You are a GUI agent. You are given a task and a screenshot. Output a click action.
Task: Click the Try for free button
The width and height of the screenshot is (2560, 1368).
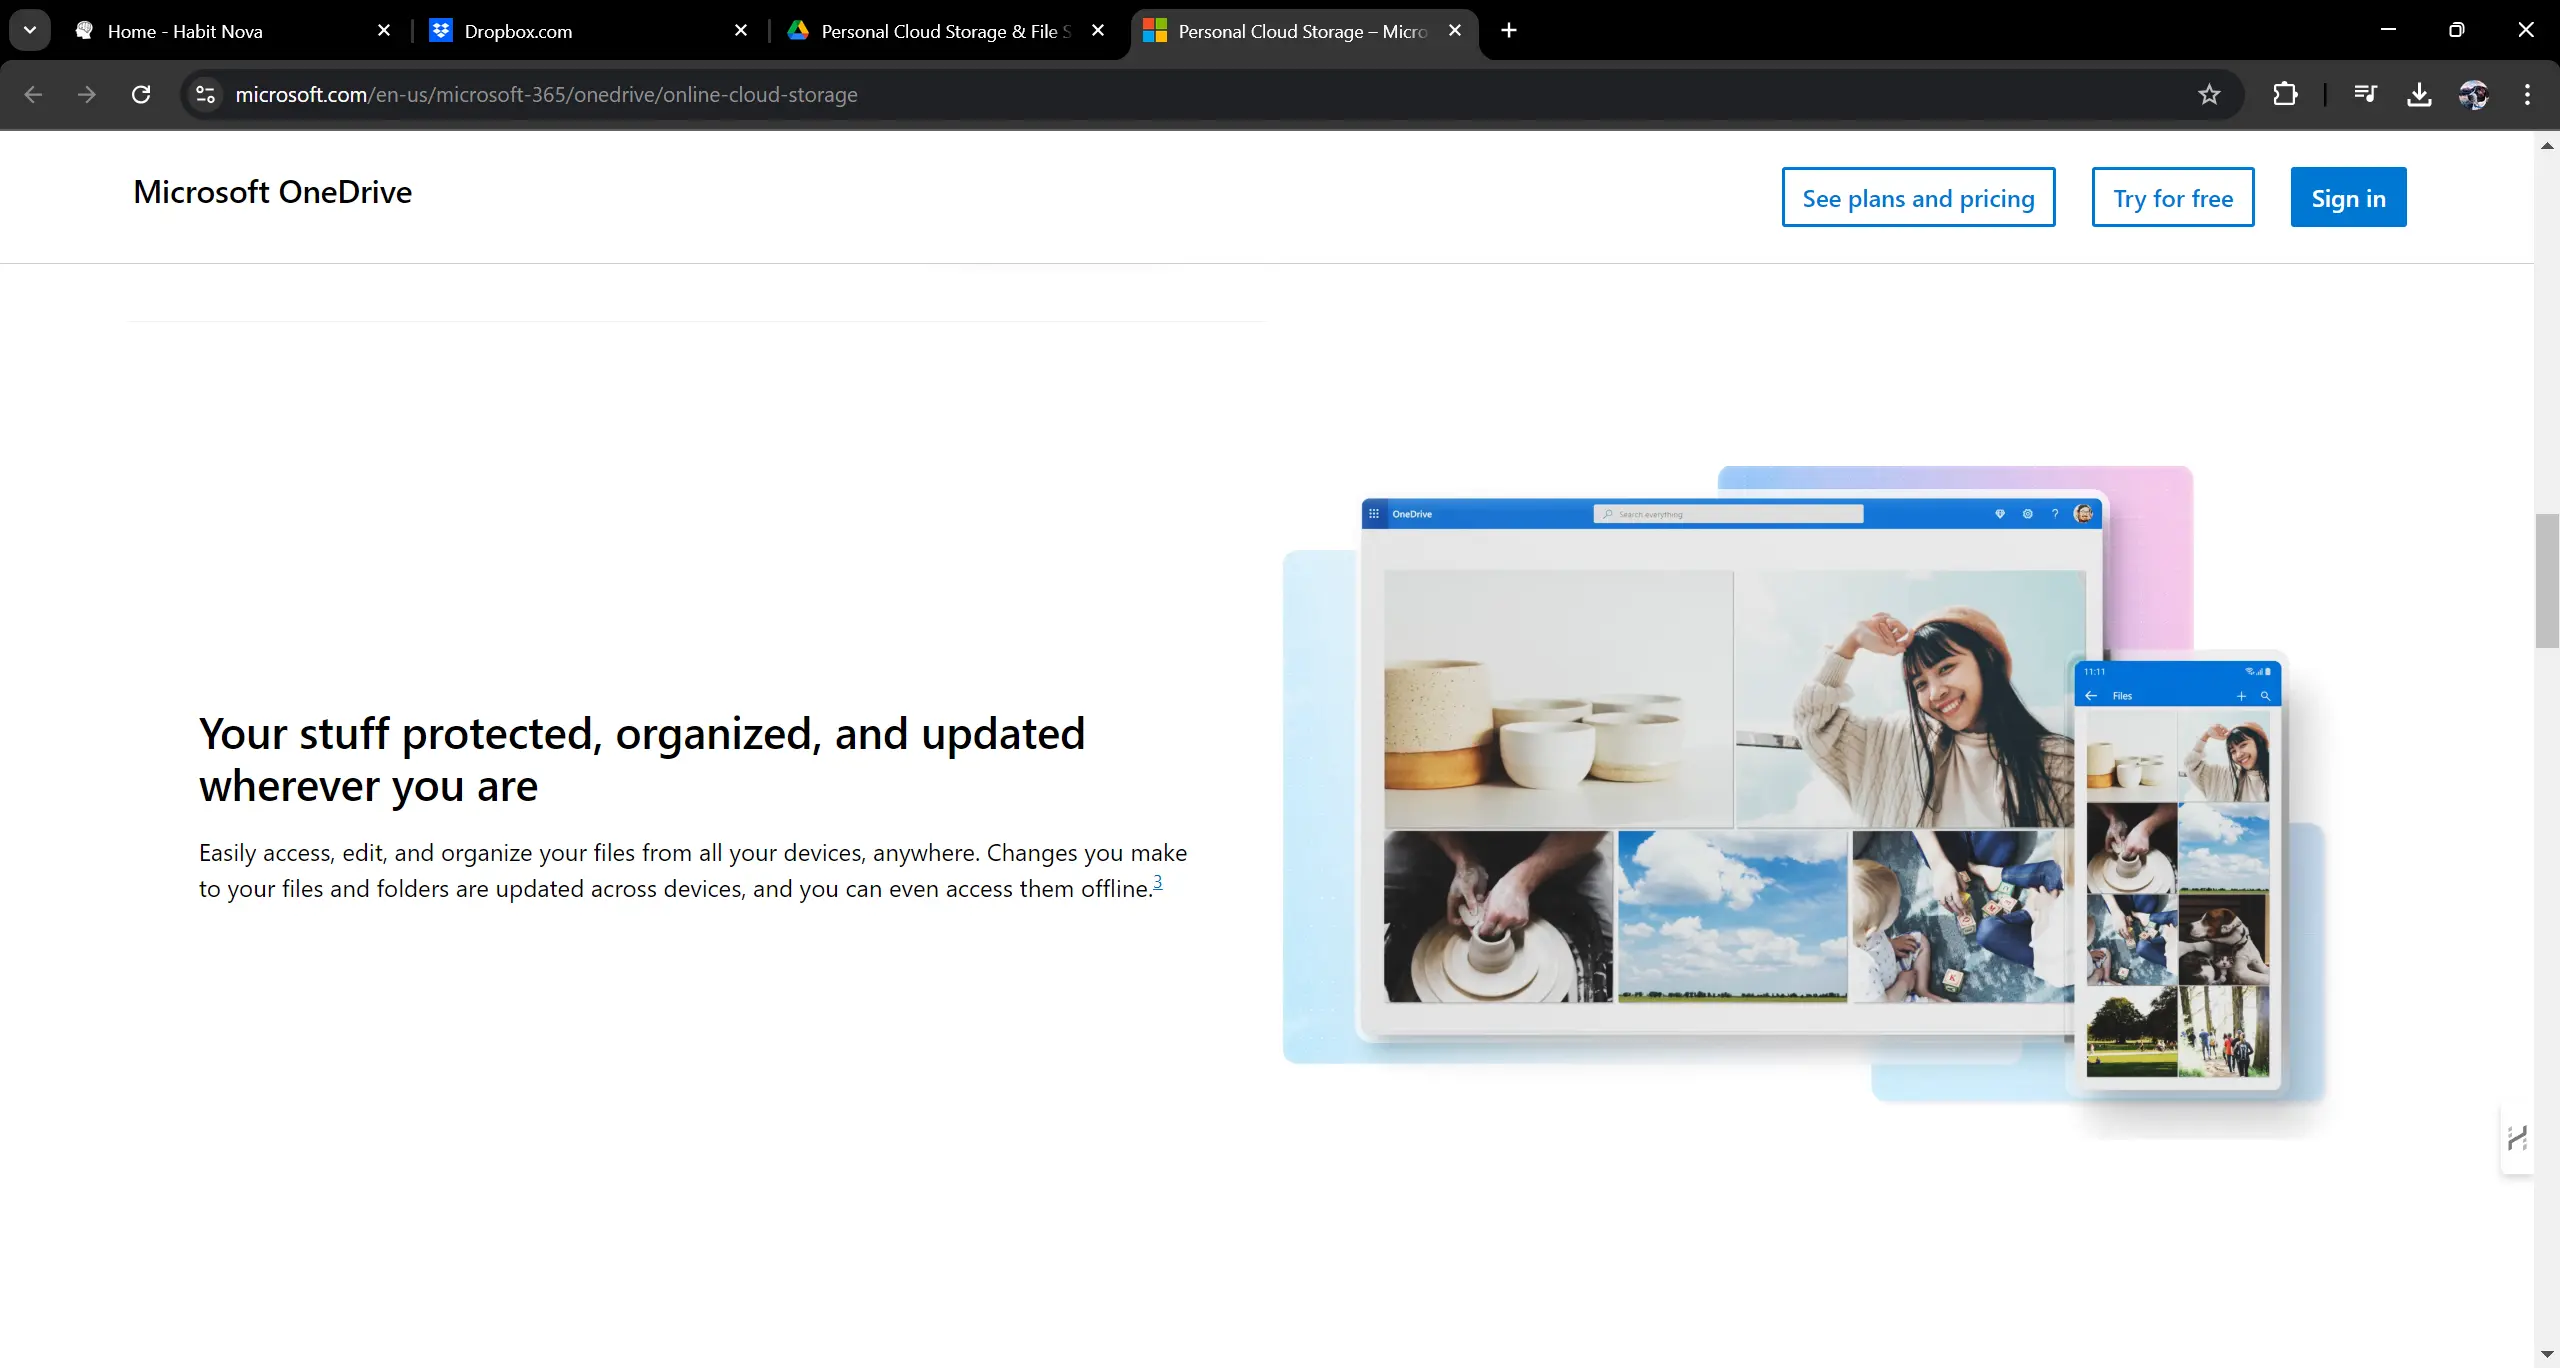[x=2173, y=197]
